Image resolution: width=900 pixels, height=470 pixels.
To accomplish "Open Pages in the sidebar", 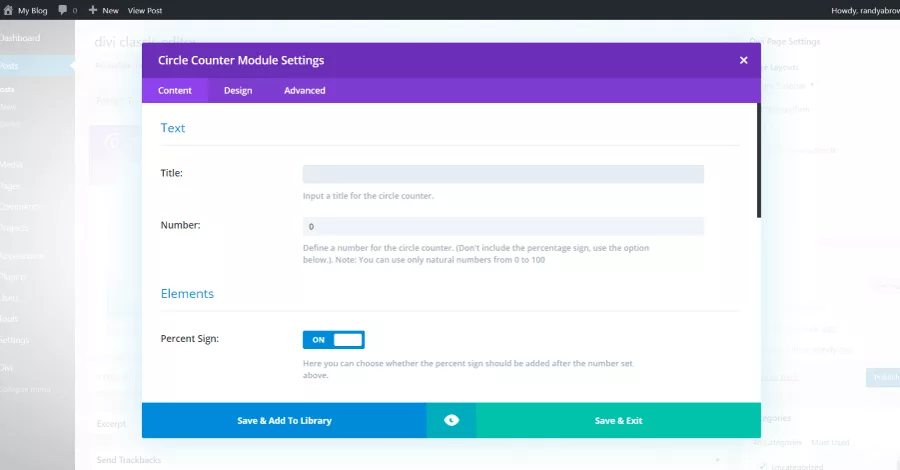I will [x=10, y=186].
